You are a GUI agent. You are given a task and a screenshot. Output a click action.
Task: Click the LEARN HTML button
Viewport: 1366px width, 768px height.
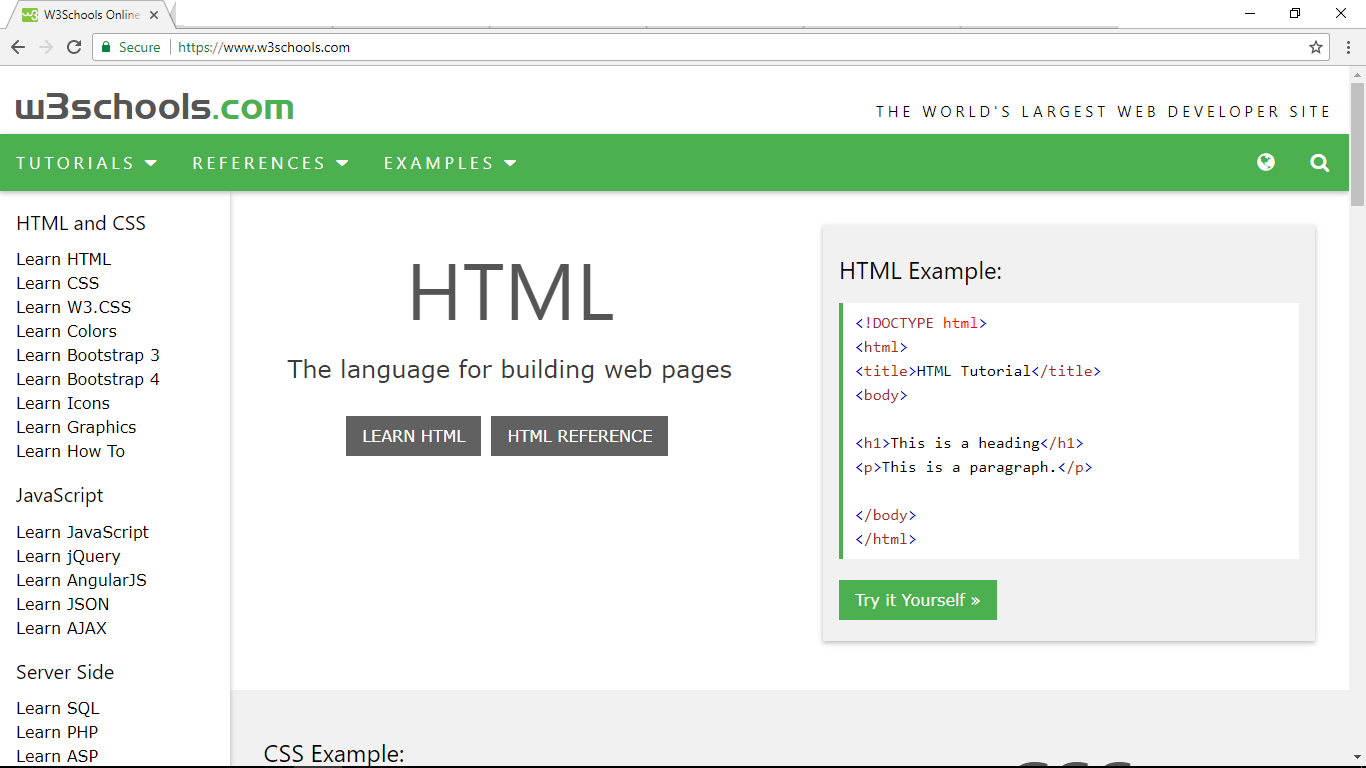[413, 436]
